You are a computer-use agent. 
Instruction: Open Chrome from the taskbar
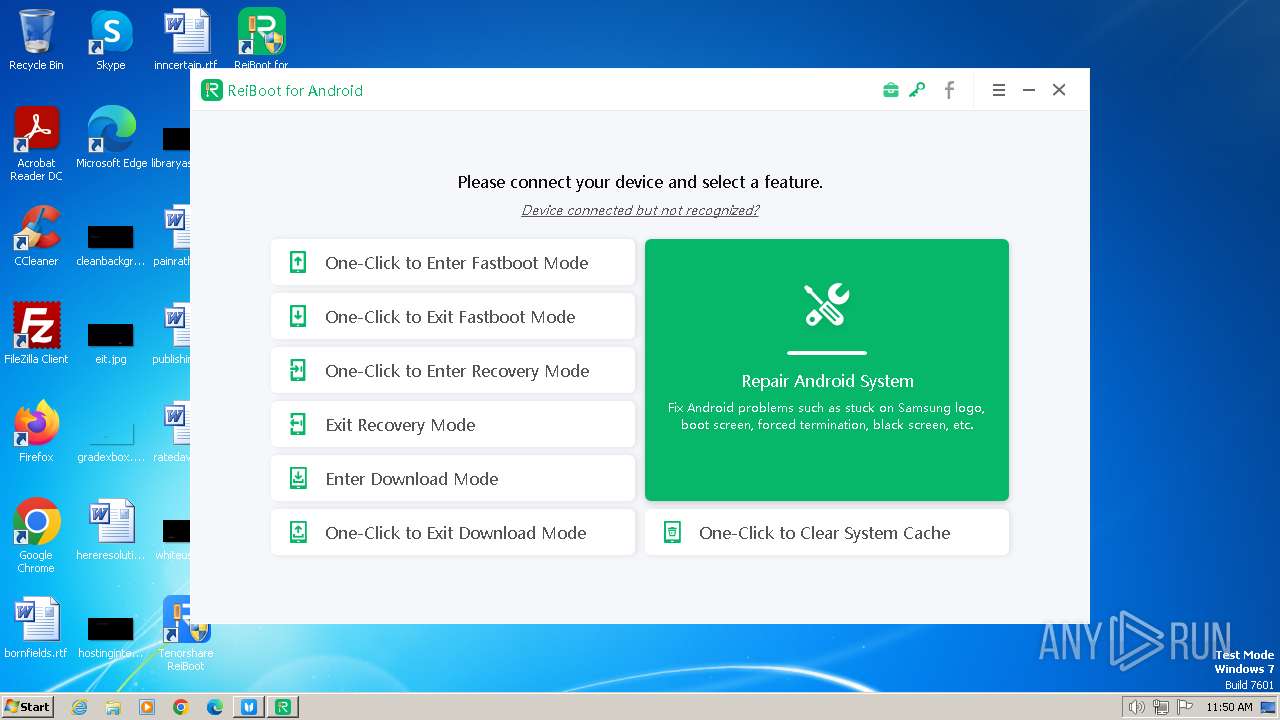click(x=181, y=707)
